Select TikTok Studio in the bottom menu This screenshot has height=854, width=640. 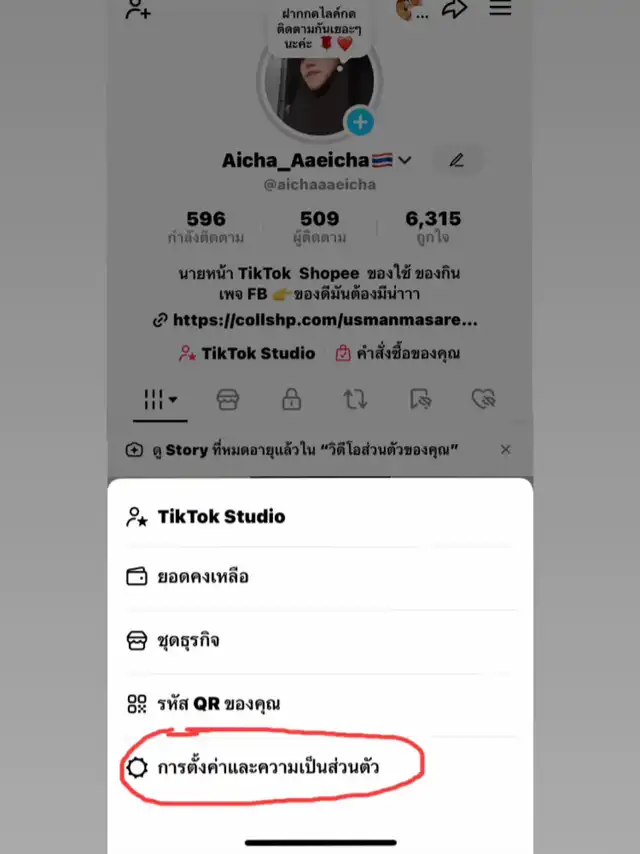pyautogui.click(x=220, y=516)
